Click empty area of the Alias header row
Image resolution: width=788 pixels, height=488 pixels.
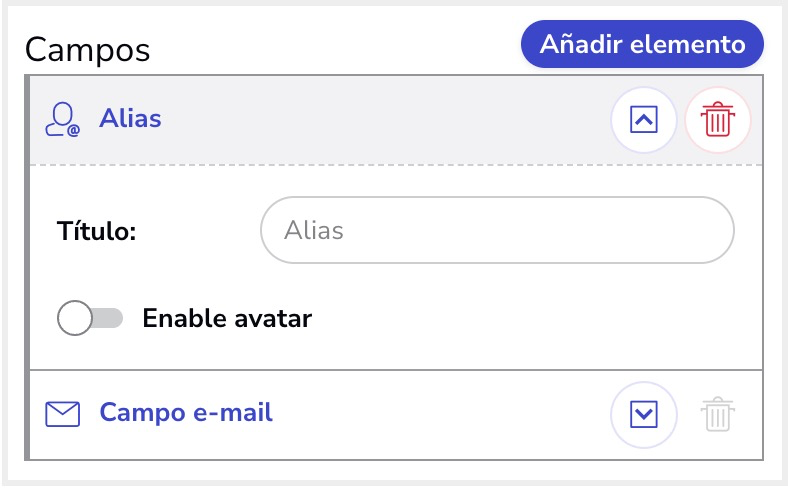(x=382, y=120)
